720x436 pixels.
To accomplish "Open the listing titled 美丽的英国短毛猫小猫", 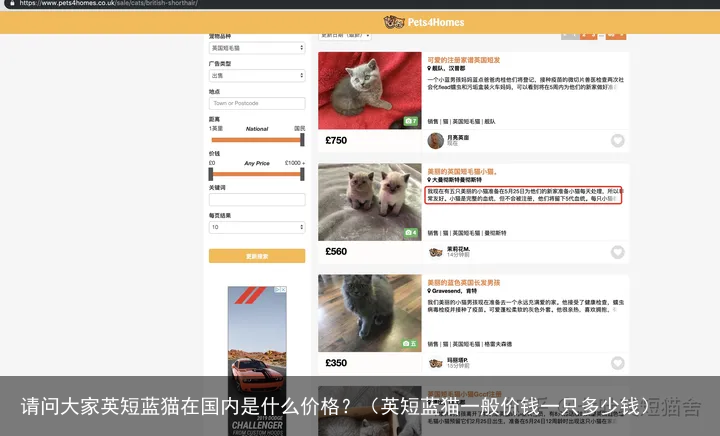I will (462, 172).
